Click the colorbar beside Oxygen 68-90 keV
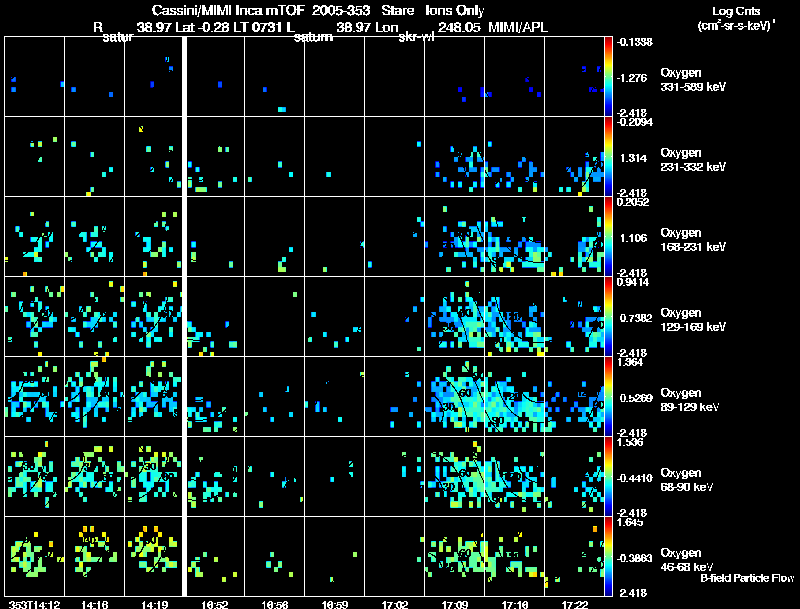Viewport: 800px width, 609px height. coord(608,477)
